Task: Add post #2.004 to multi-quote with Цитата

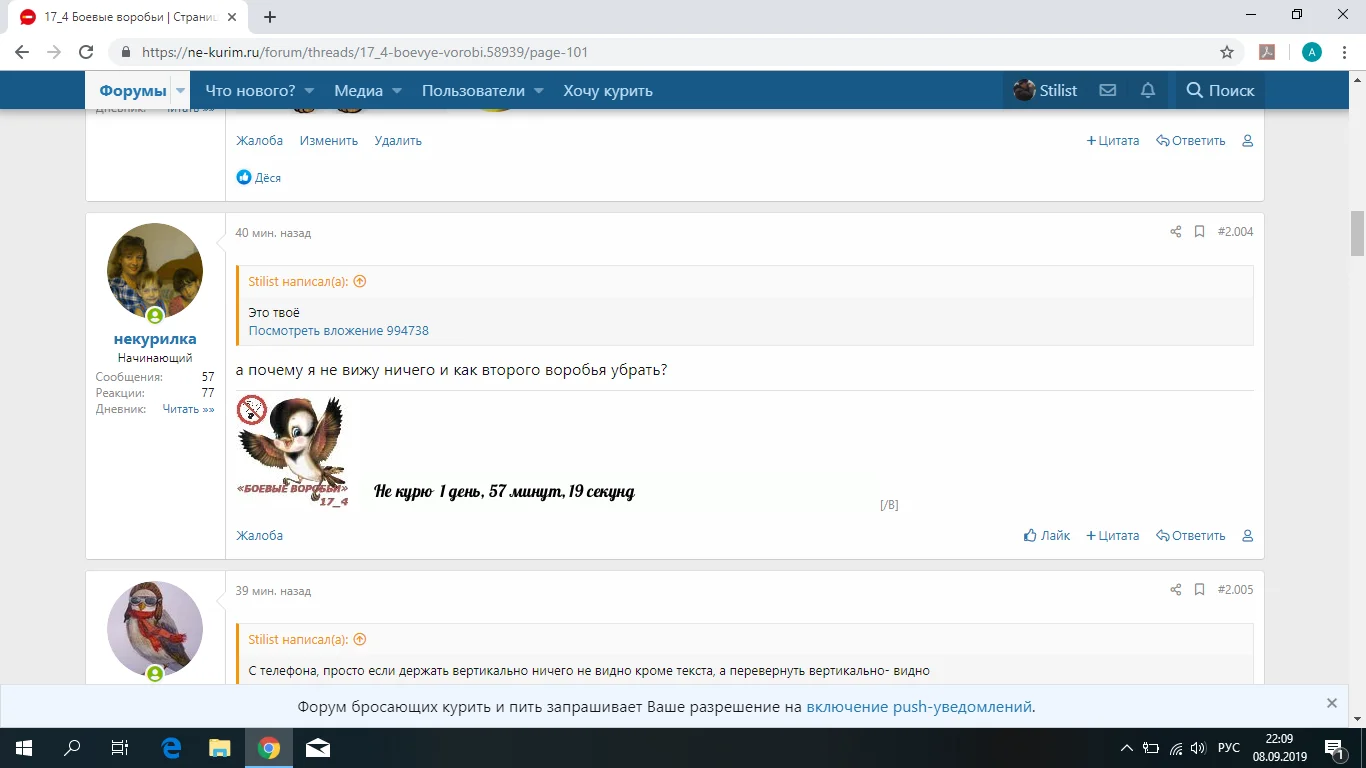Action: pyautogui.click(x=1113, y=536)
